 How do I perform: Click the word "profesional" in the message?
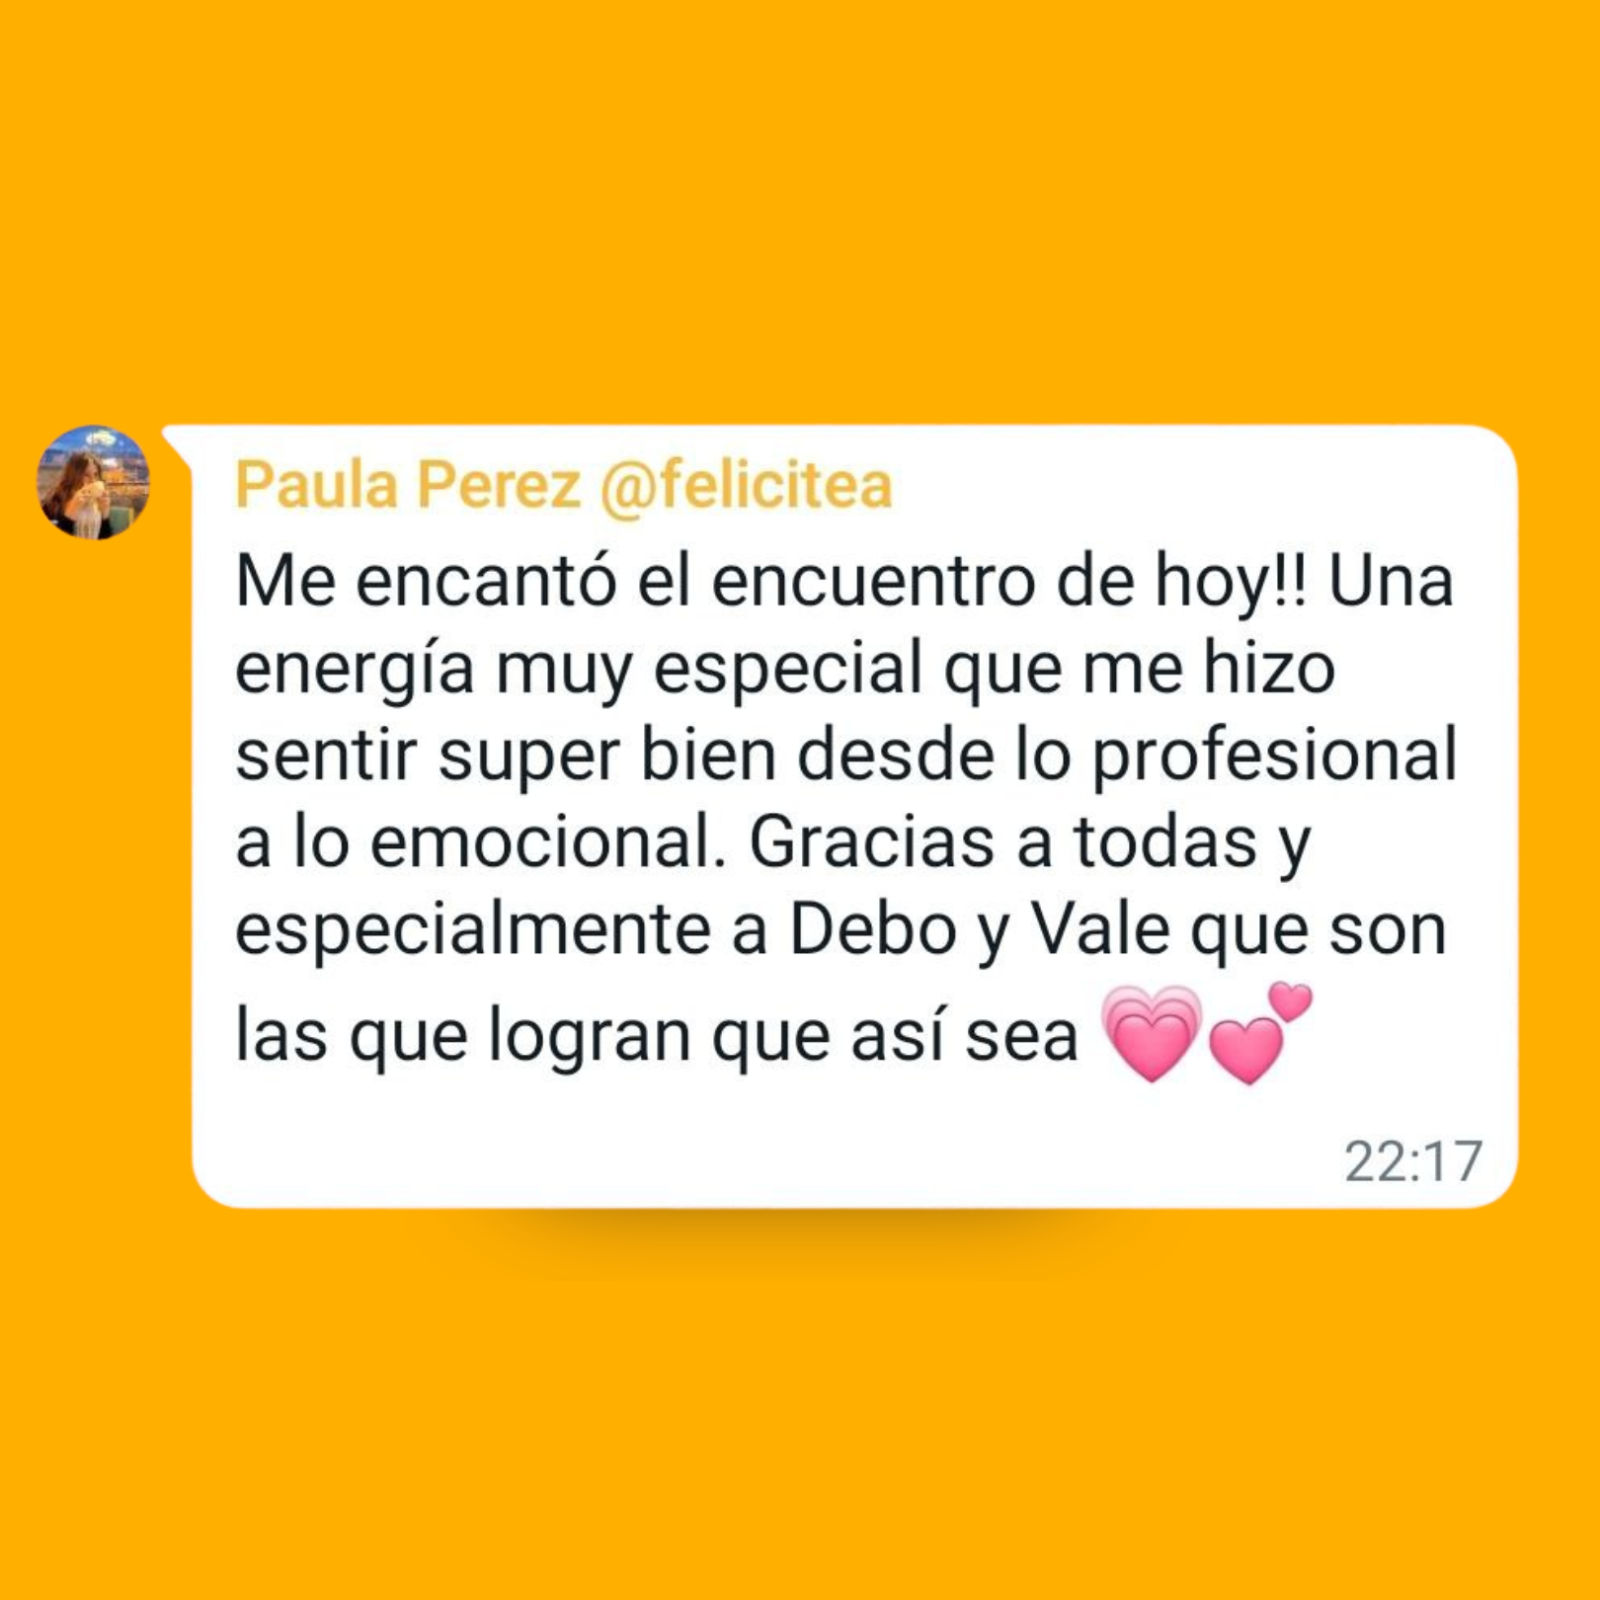[x=1274, y=758]
